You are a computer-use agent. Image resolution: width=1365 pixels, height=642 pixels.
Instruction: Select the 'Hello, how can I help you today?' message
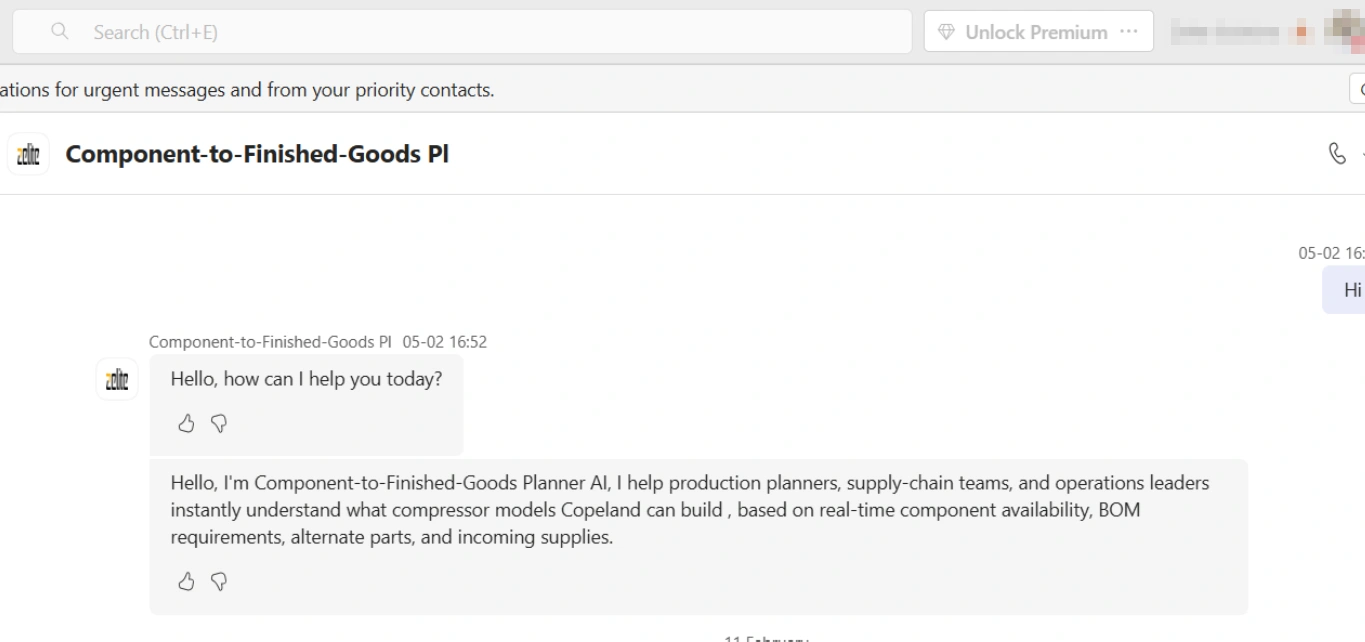(306, 379)
